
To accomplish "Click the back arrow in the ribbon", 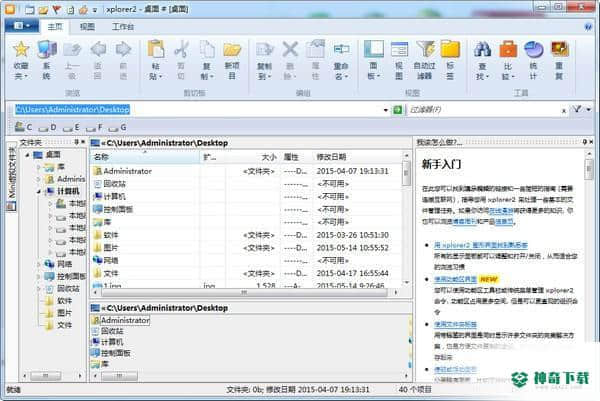I will tap(98, 60).
